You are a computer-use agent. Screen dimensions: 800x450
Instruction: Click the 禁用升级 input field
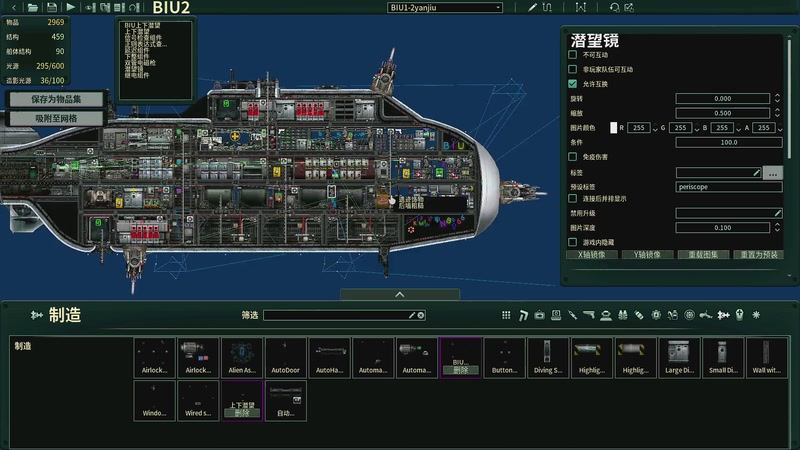(x=729, y=213)
